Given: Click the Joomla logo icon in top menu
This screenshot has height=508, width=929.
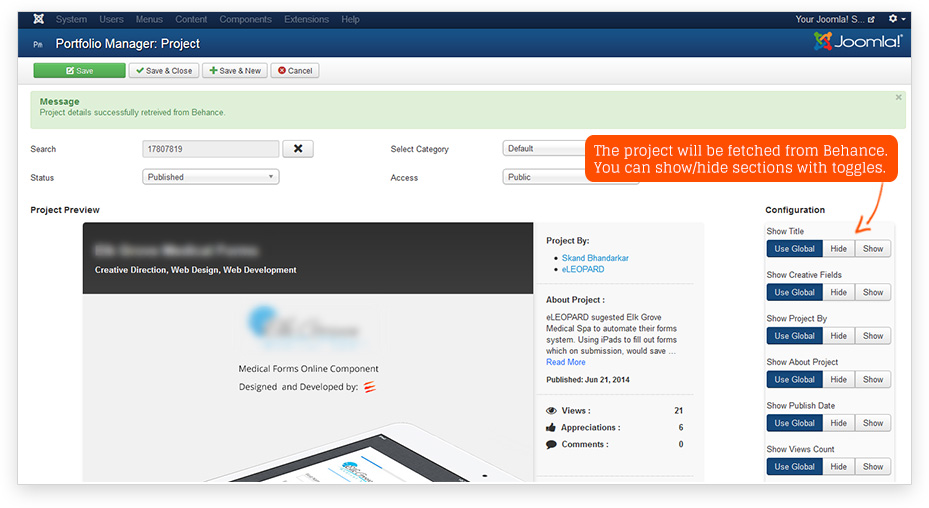Looking at the screenshot, I should pos(38,19).
